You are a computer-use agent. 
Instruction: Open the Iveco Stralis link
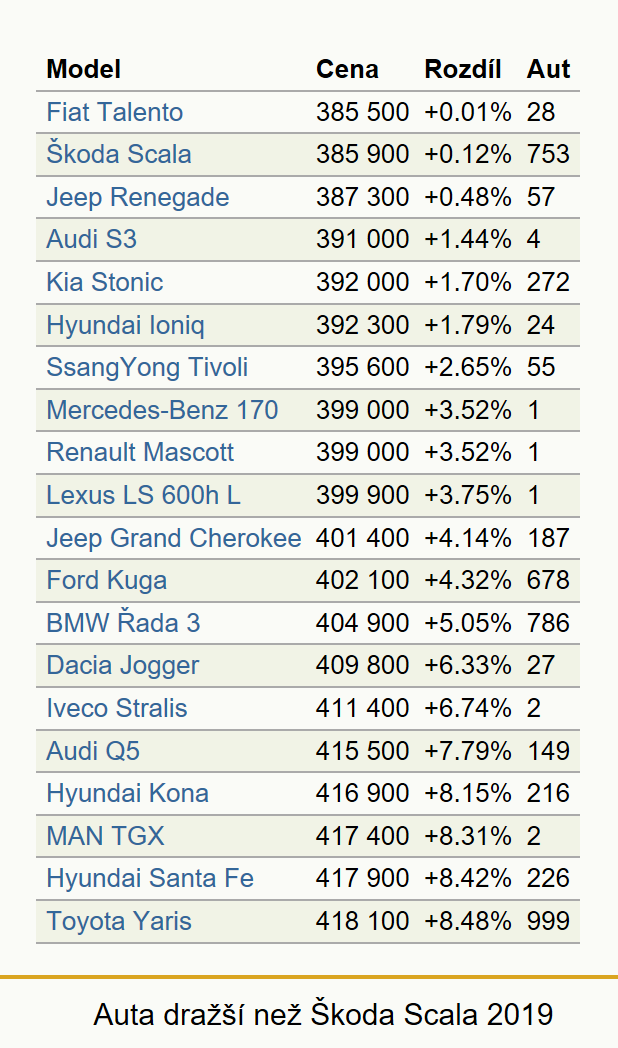coord(117,708)
